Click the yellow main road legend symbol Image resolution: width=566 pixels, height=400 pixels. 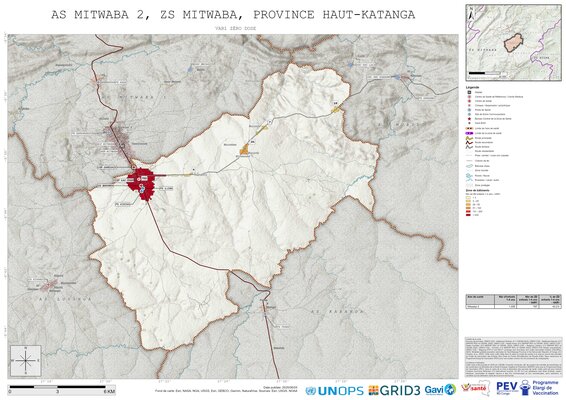pos(469,138)
